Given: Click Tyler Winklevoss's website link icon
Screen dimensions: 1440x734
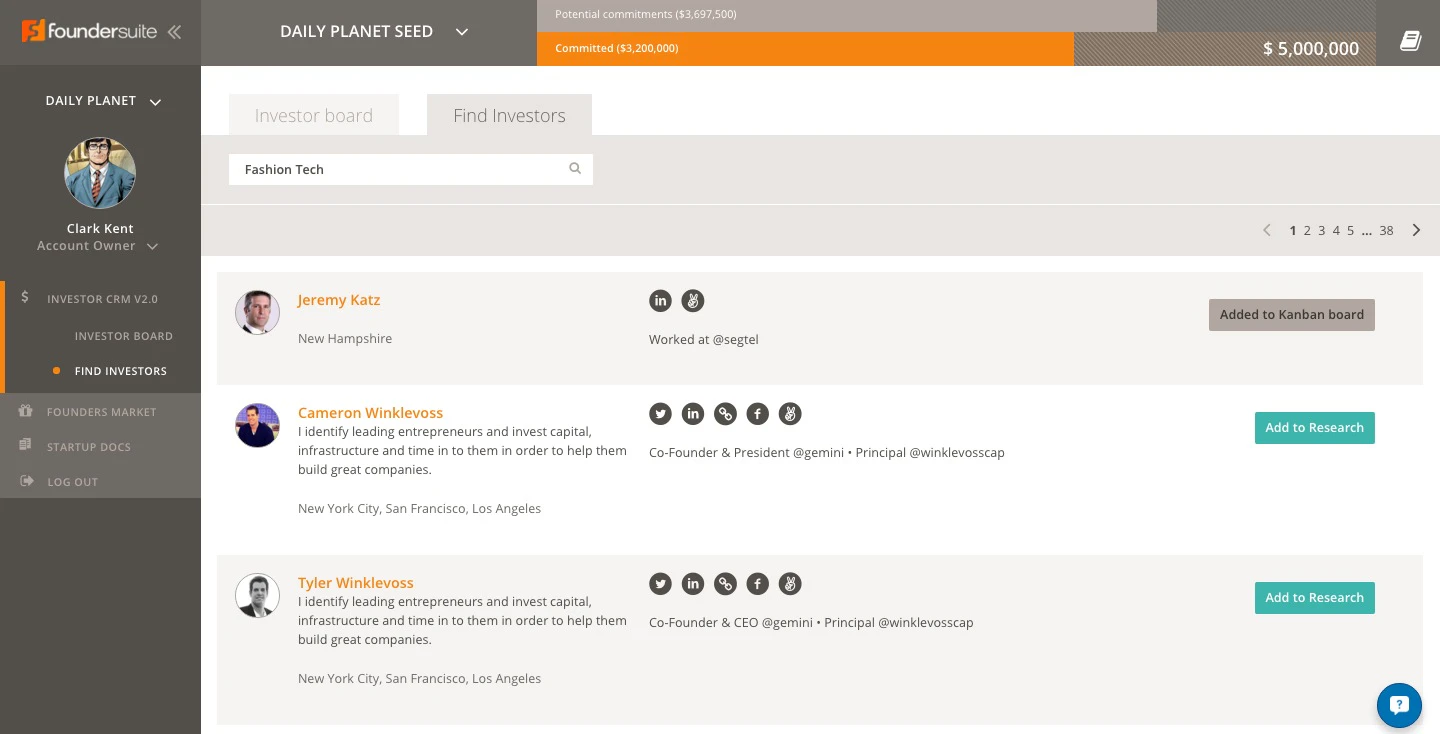Looking at the screenshot, I should (725, 583).
